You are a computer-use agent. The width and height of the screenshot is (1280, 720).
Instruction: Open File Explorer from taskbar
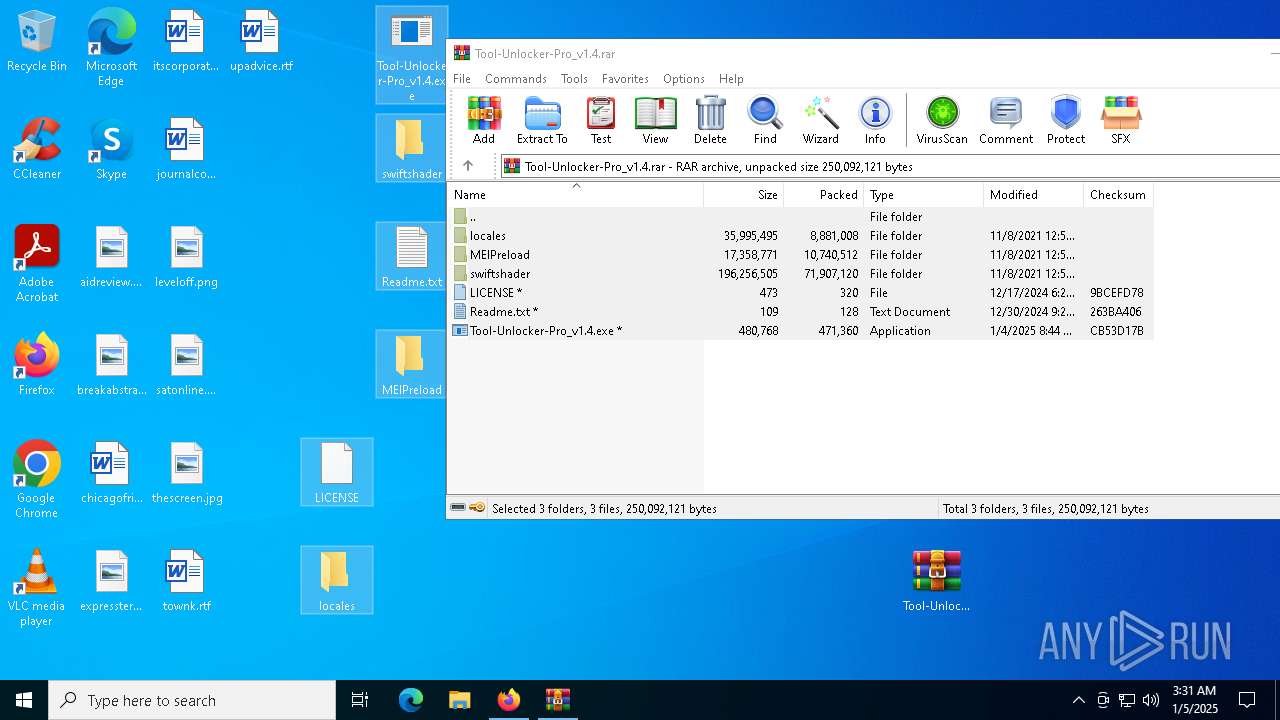point(460,700)
